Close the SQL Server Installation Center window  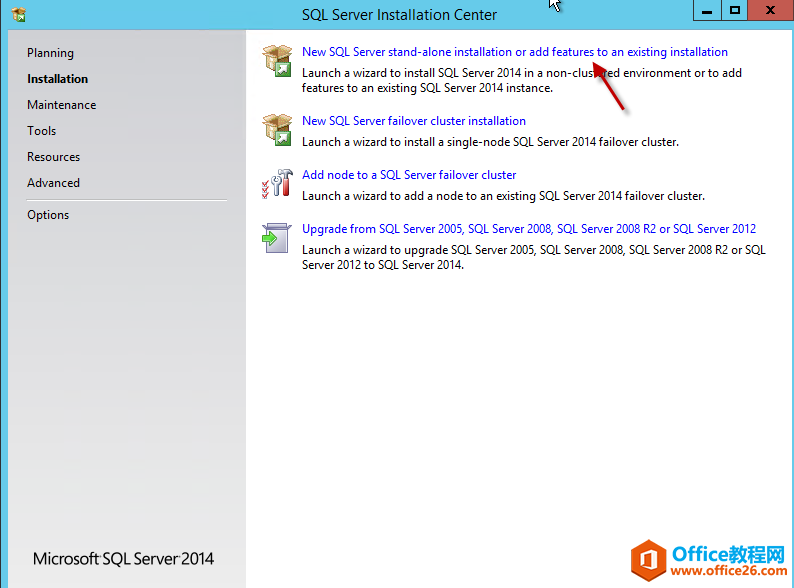pos(770,10)
